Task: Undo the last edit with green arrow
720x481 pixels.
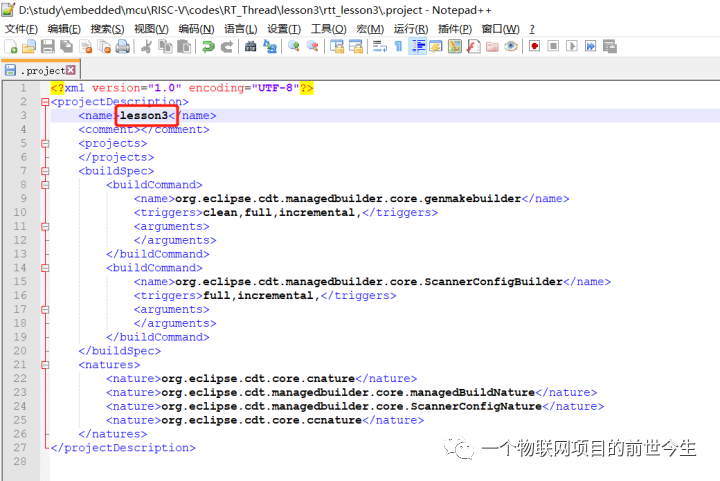Action: click(208, 46)
